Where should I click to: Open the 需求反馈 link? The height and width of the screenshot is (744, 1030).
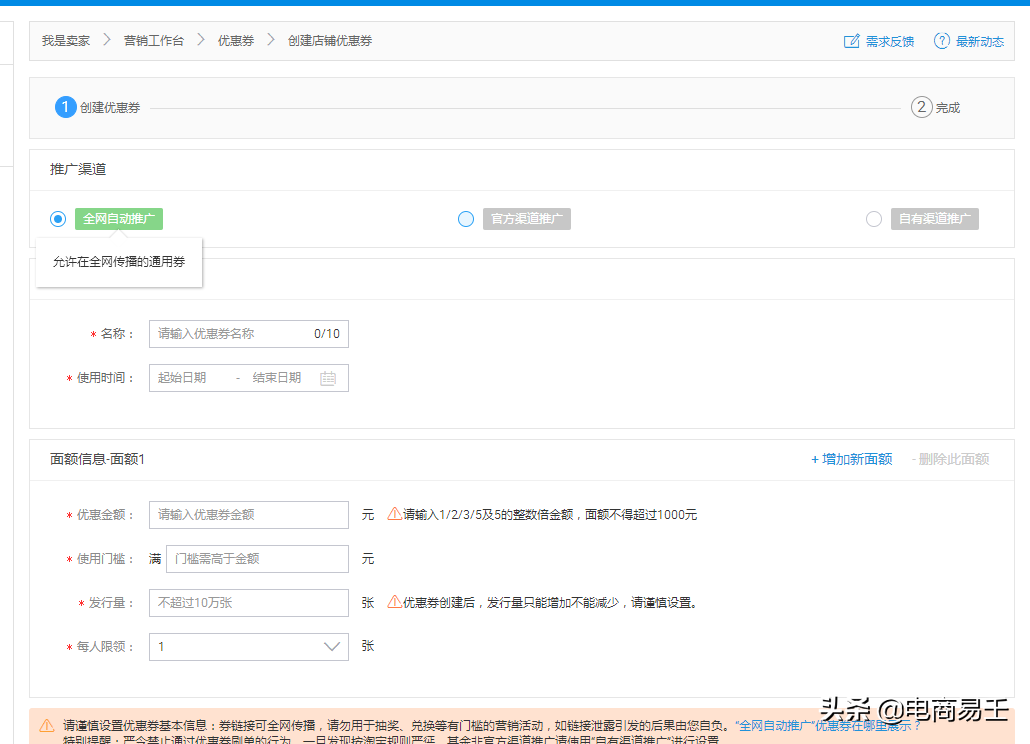point(890,41)
